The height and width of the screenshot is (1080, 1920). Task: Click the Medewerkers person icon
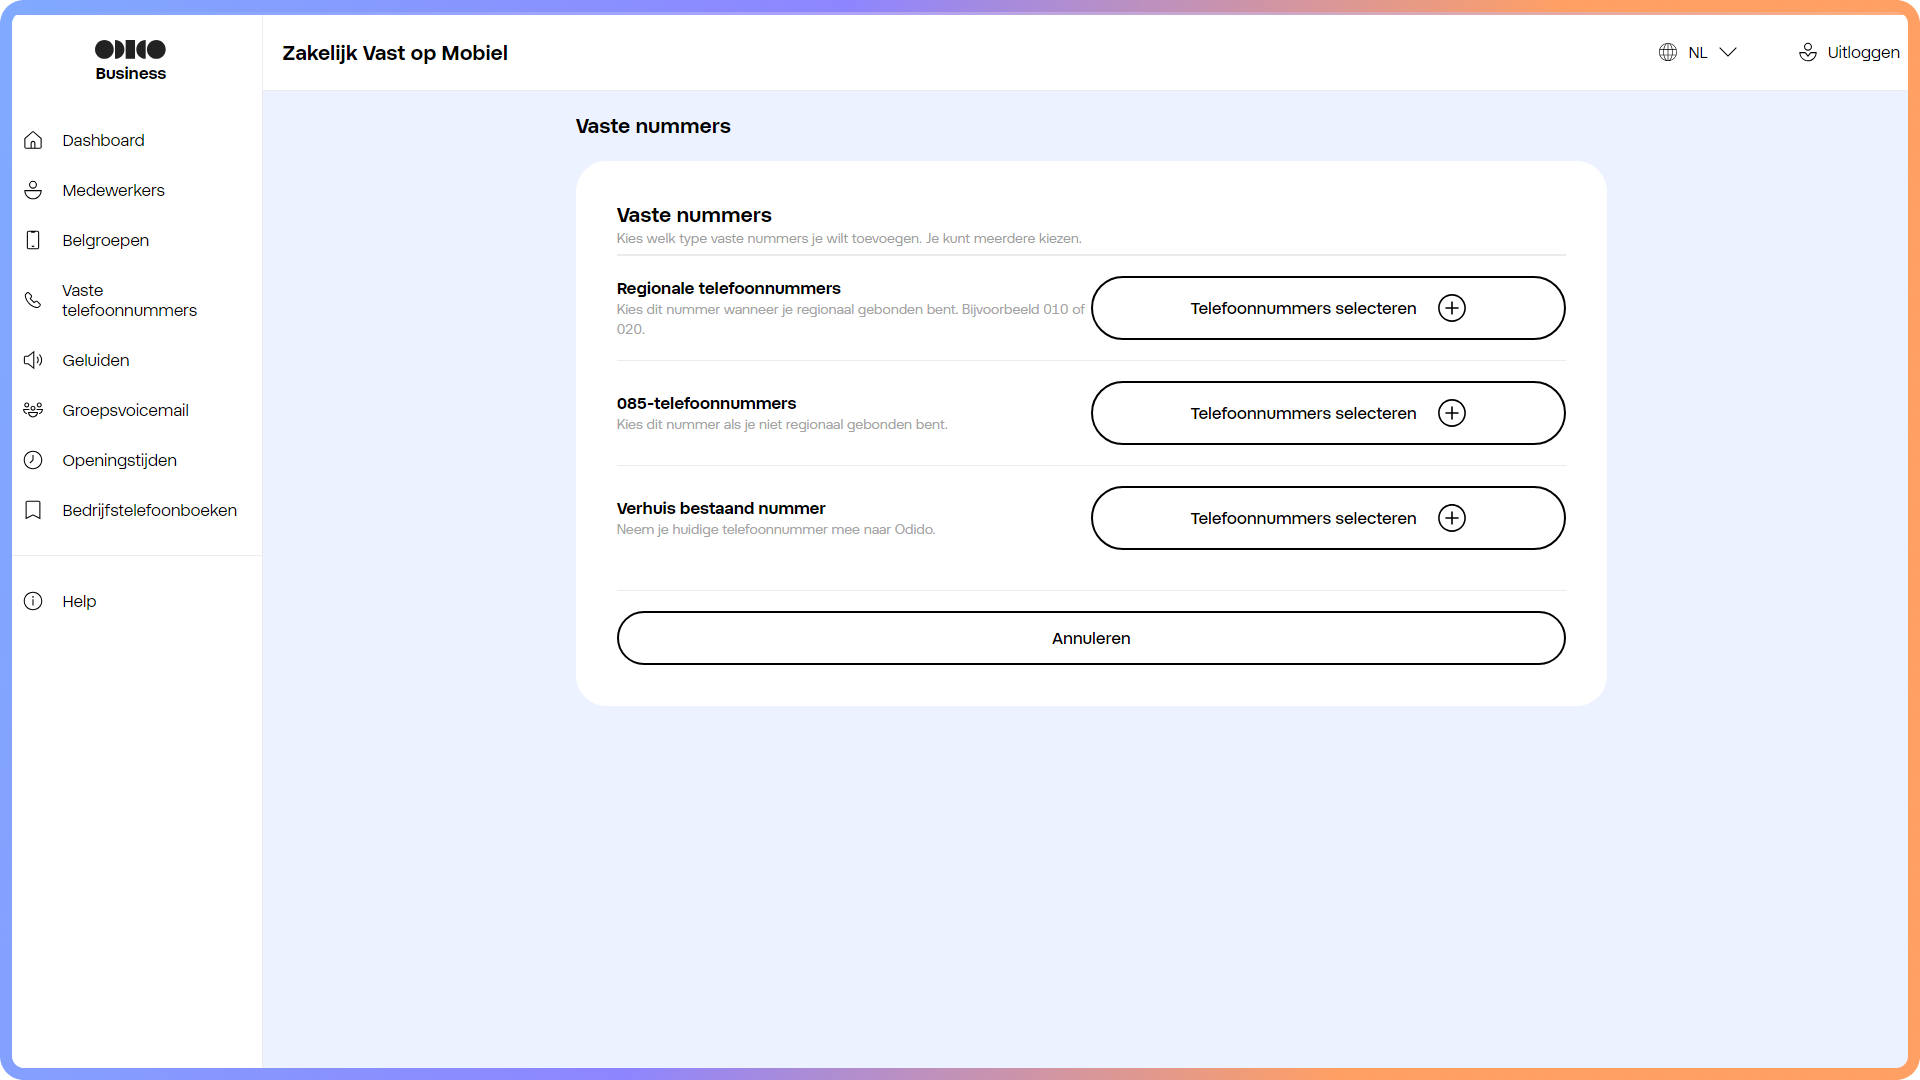[33, 190]
